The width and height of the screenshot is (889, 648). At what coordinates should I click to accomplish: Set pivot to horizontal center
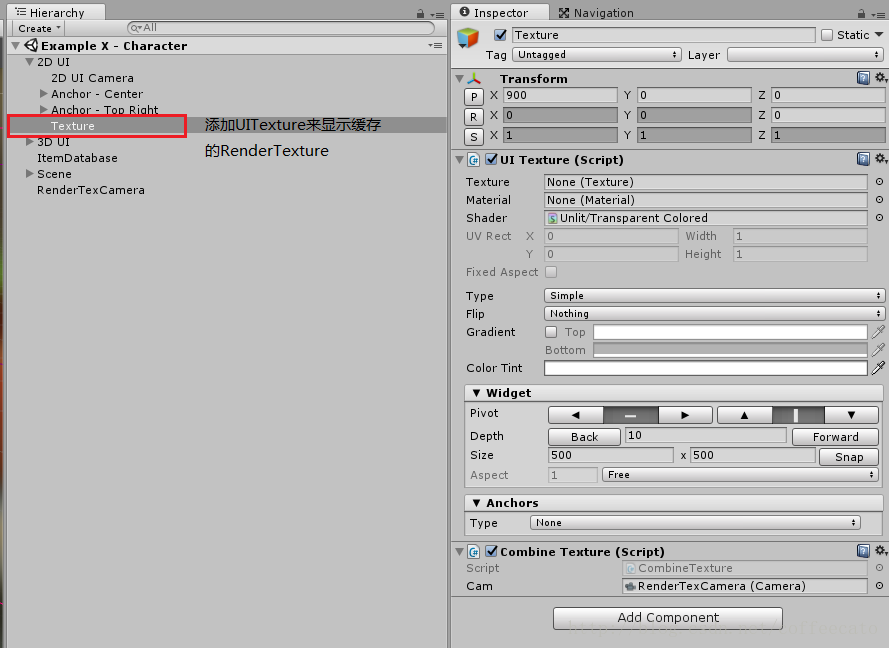[630, 415]
